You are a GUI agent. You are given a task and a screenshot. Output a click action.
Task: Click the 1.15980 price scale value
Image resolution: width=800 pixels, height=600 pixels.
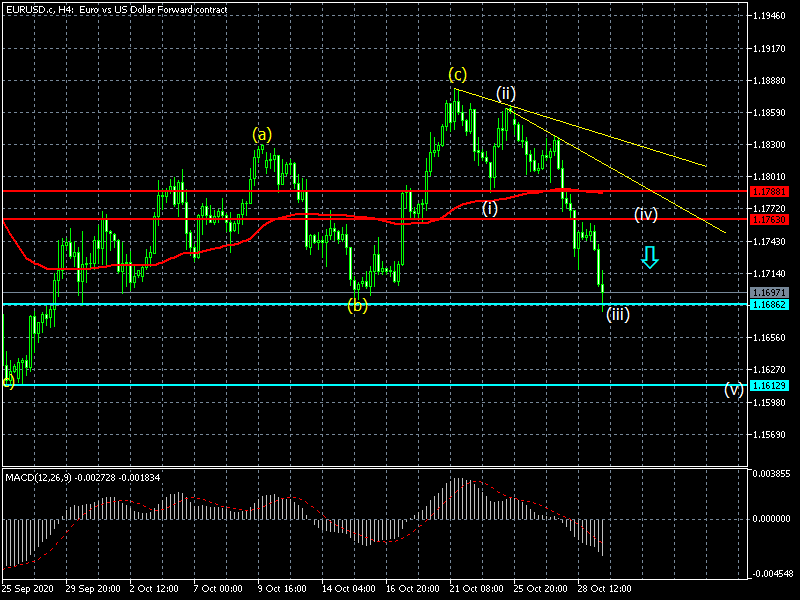coord(769,403)
